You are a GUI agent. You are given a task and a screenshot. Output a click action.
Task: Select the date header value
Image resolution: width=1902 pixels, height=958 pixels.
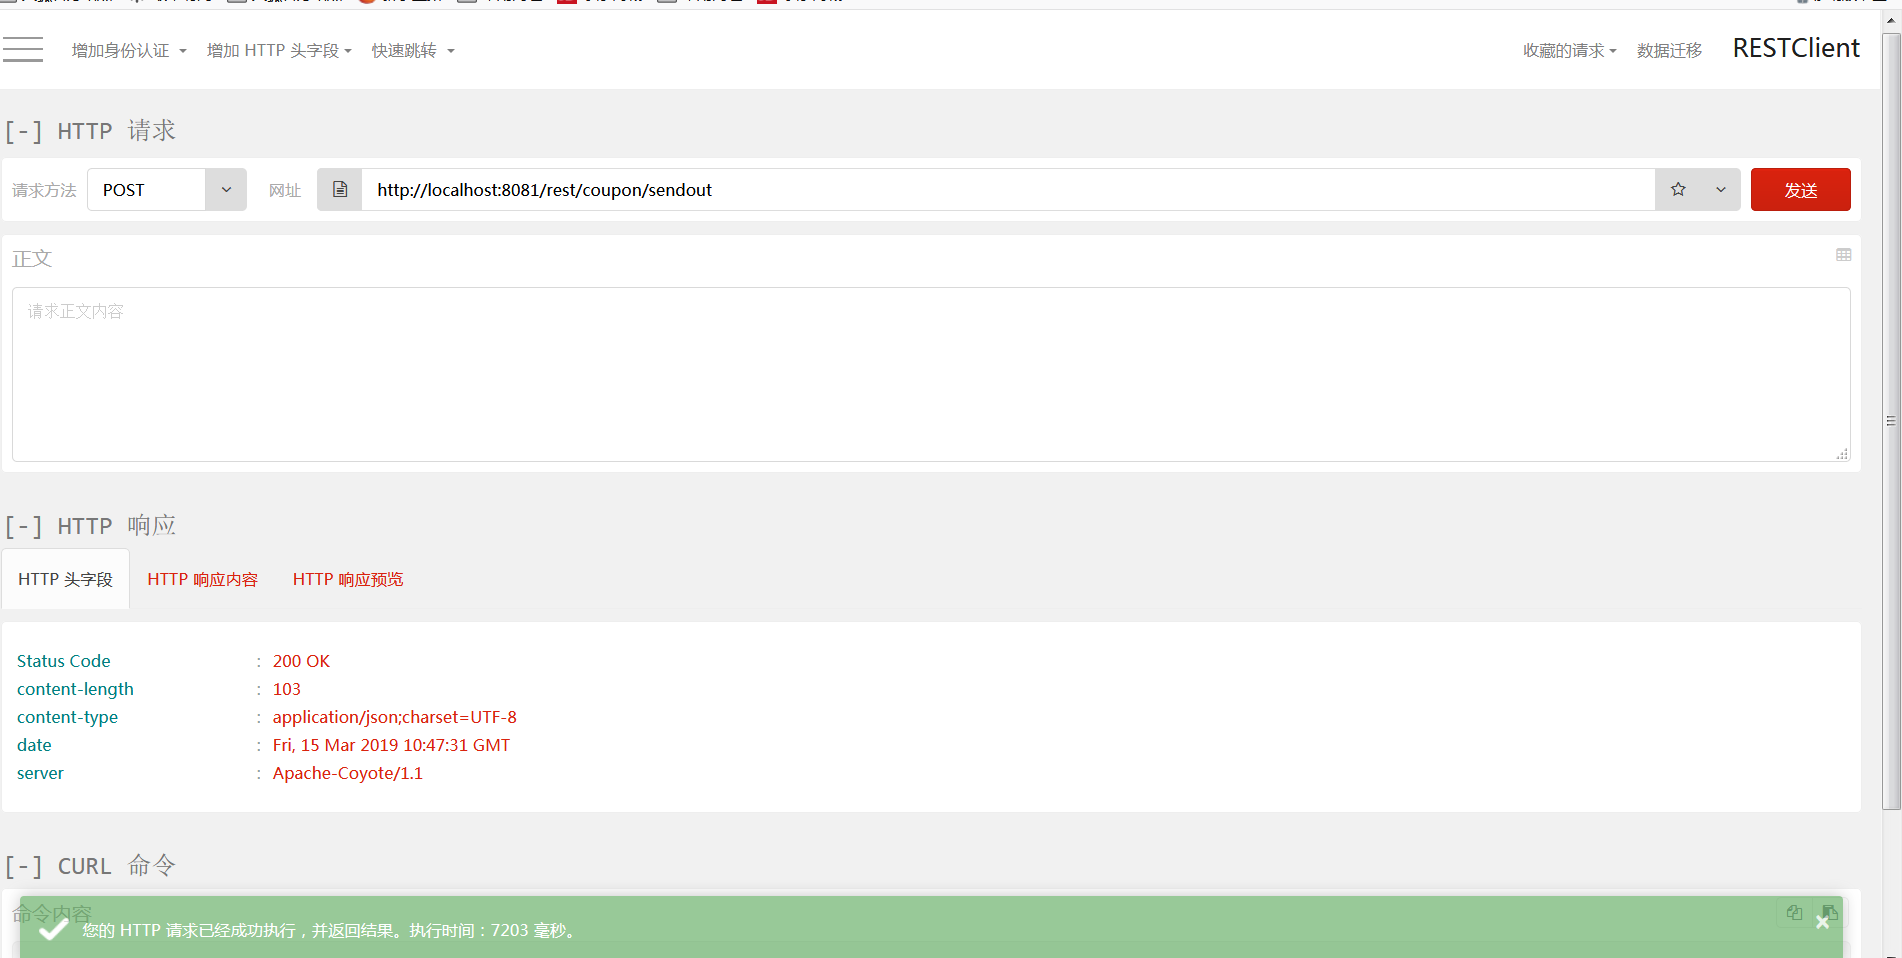tap(391, 745)
